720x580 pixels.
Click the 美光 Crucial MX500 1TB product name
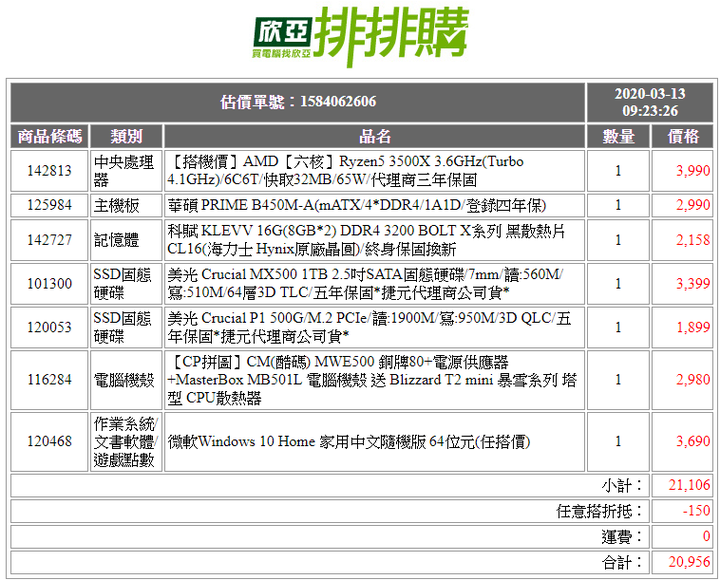366,283
